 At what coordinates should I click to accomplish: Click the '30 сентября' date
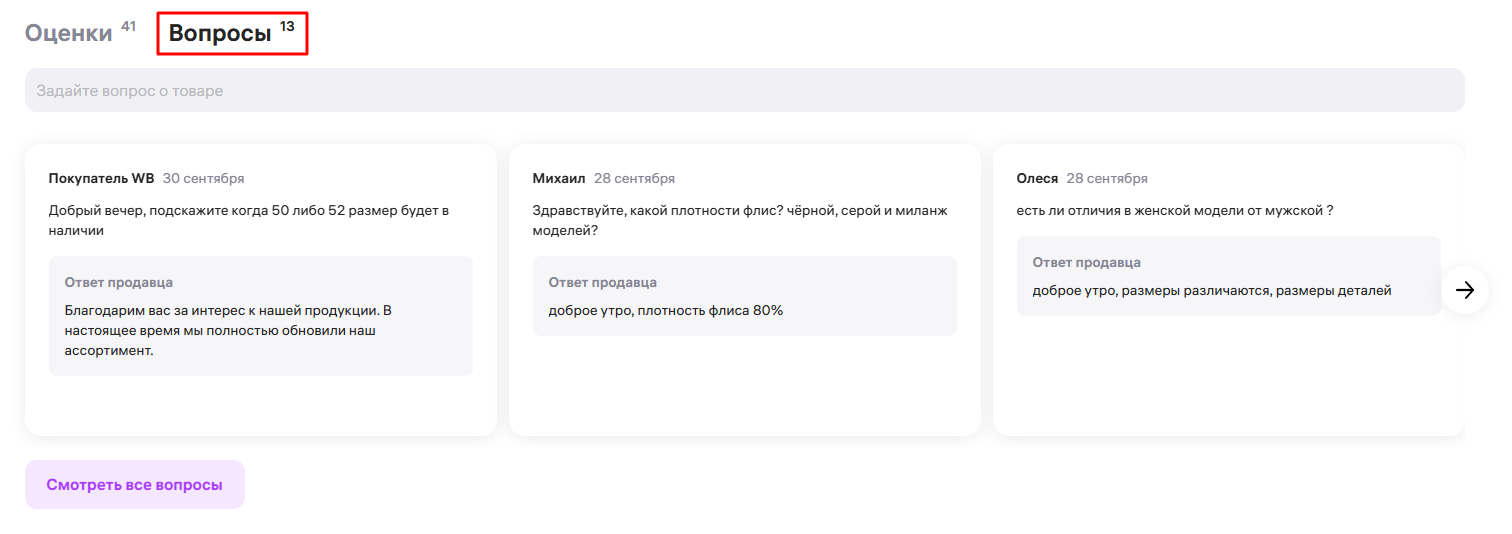pyautogui.click(x=203, y=179)
